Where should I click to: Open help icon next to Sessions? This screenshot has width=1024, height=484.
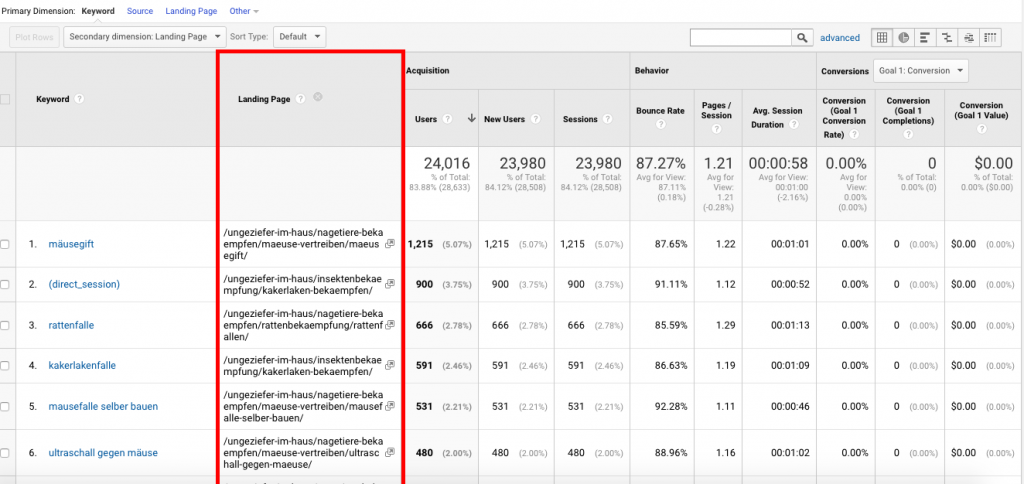pyautogui.click(x=607, y=120)
